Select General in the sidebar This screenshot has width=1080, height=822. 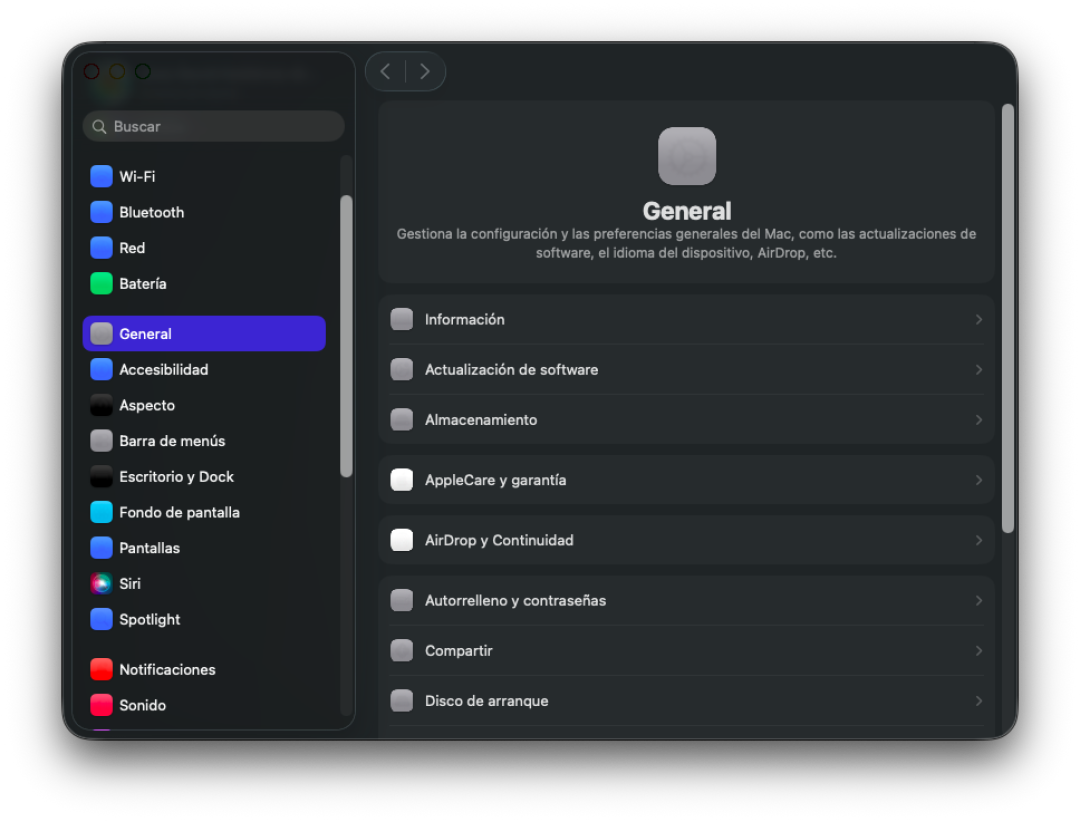pos(204,333)
